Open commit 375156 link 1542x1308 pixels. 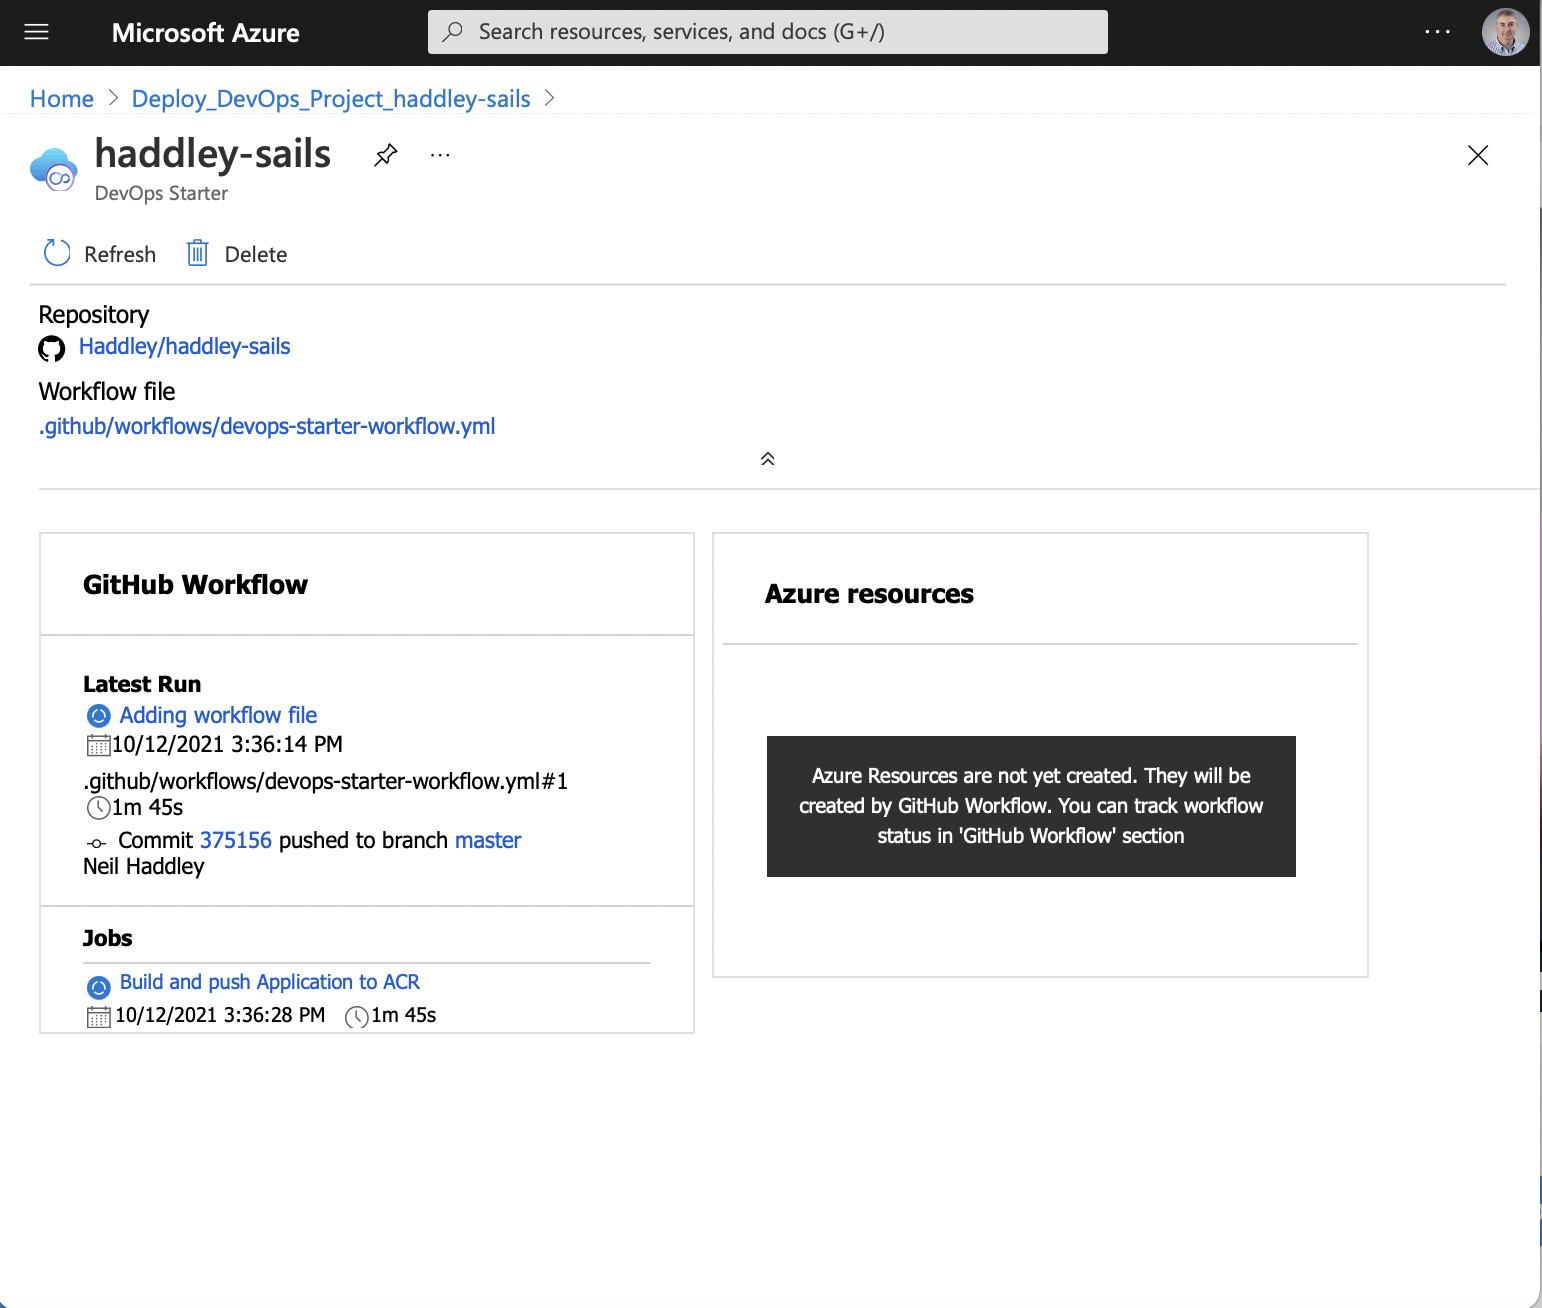(236, 840)
